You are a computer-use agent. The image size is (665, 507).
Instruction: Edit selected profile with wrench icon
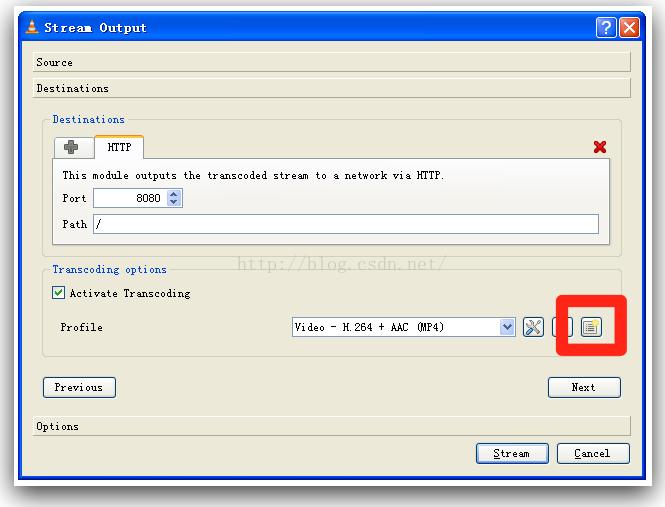point(533,327)
